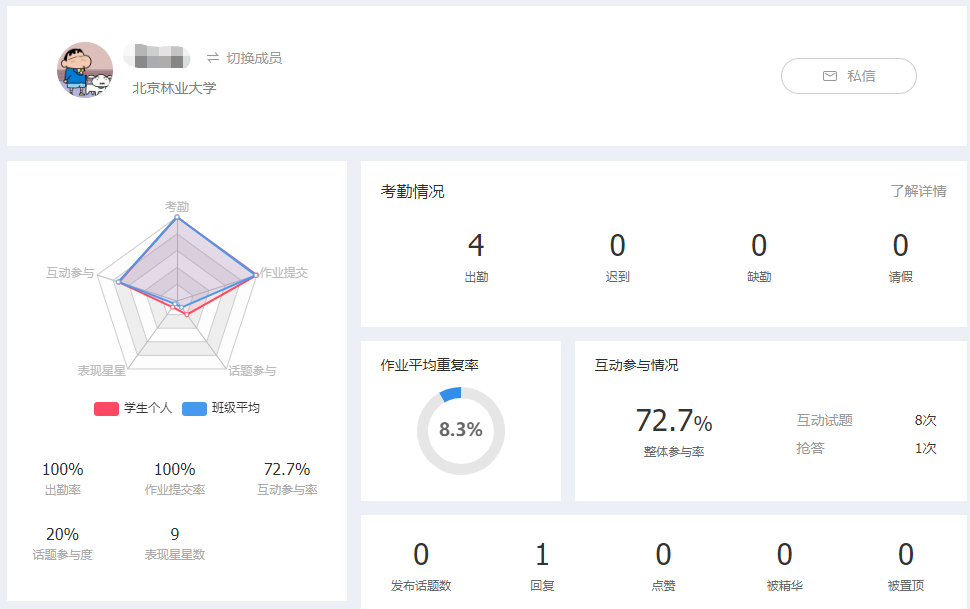The image size is (970, 609).
Task: Click the switch member arrows icon
Action: 213,58
